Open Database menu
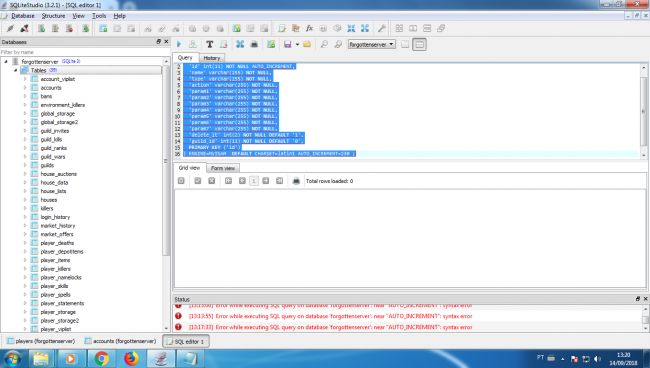The image size is (650, 368). pos(23,16)
